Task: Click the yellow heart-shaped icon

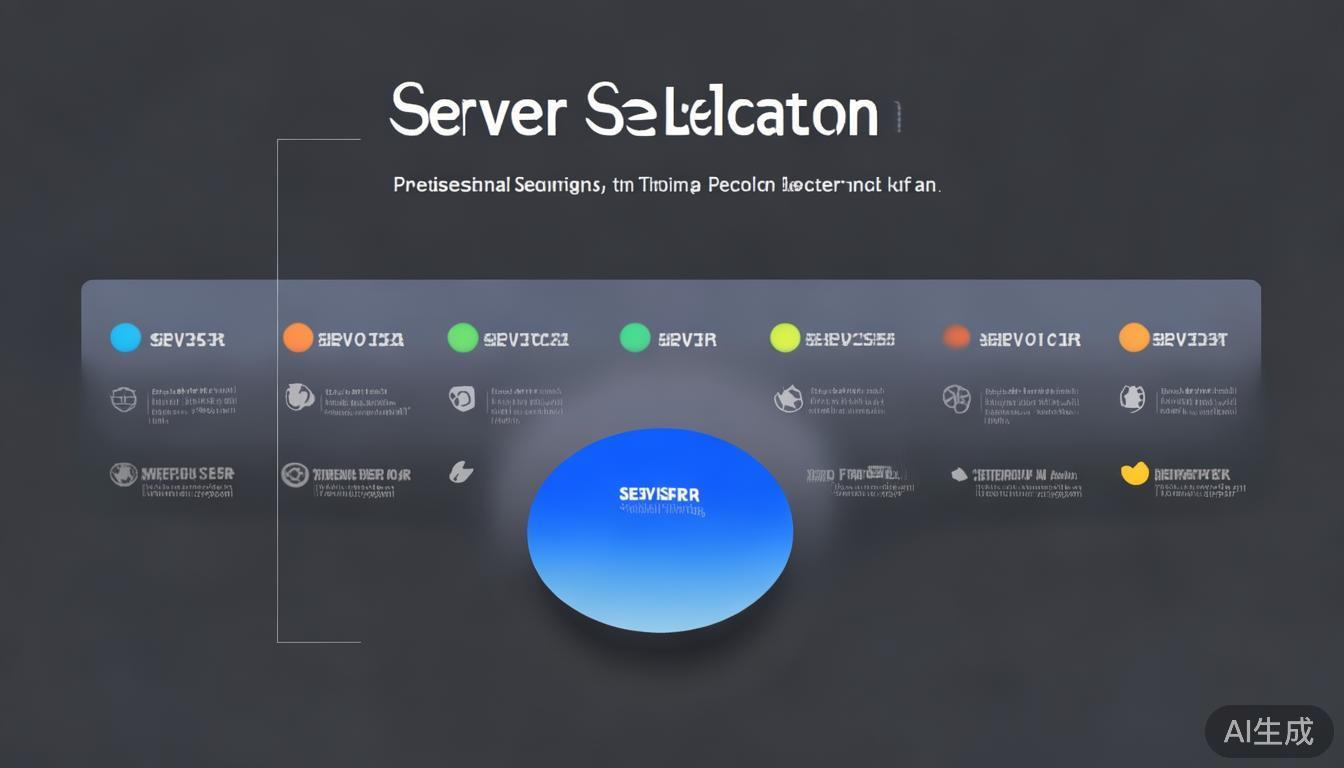Action: pyautogui.click(x=1134, y=473)
